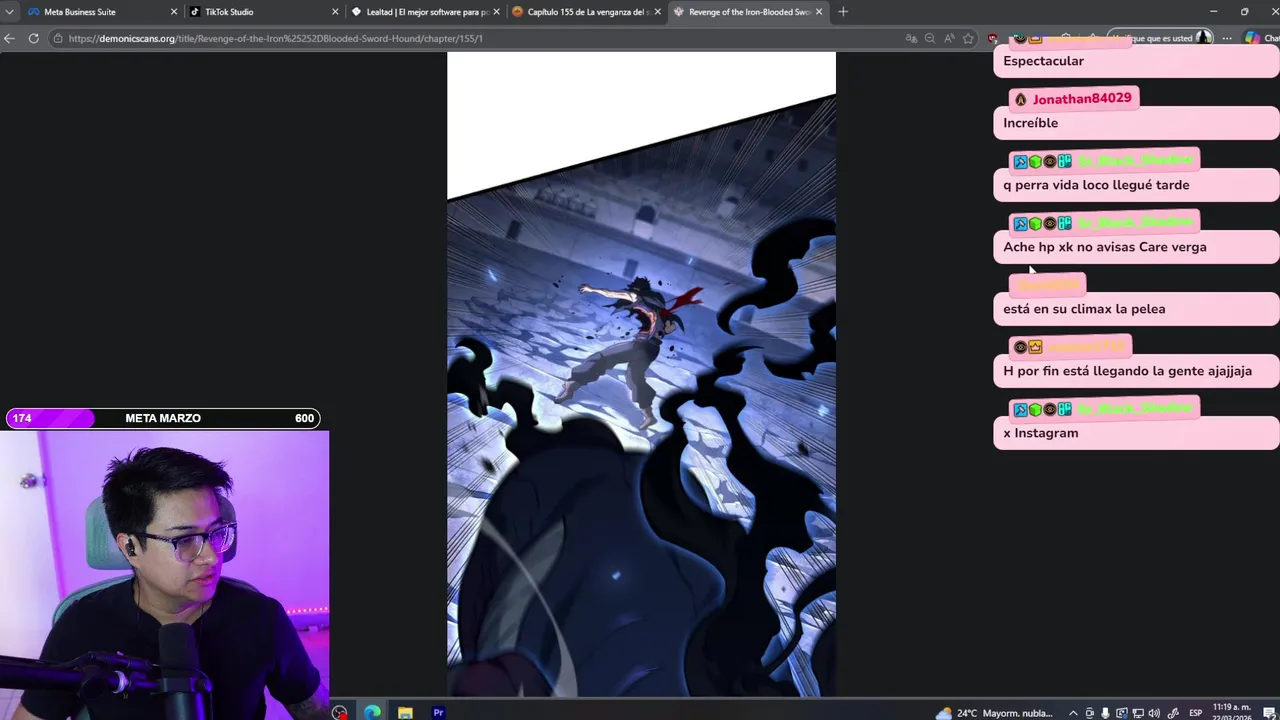
Task: Click the Jonathan84029 username in chat
Action: click(1082, 98)
